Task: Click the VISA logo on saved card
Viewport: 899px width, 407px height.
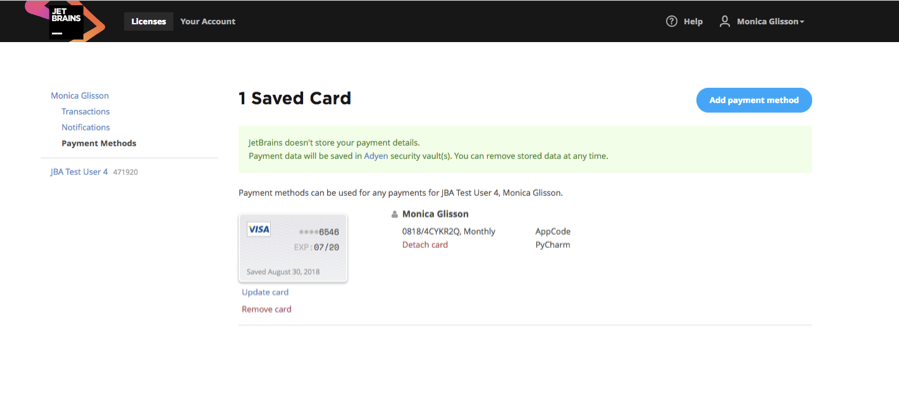Action: (x=259, y=229)
